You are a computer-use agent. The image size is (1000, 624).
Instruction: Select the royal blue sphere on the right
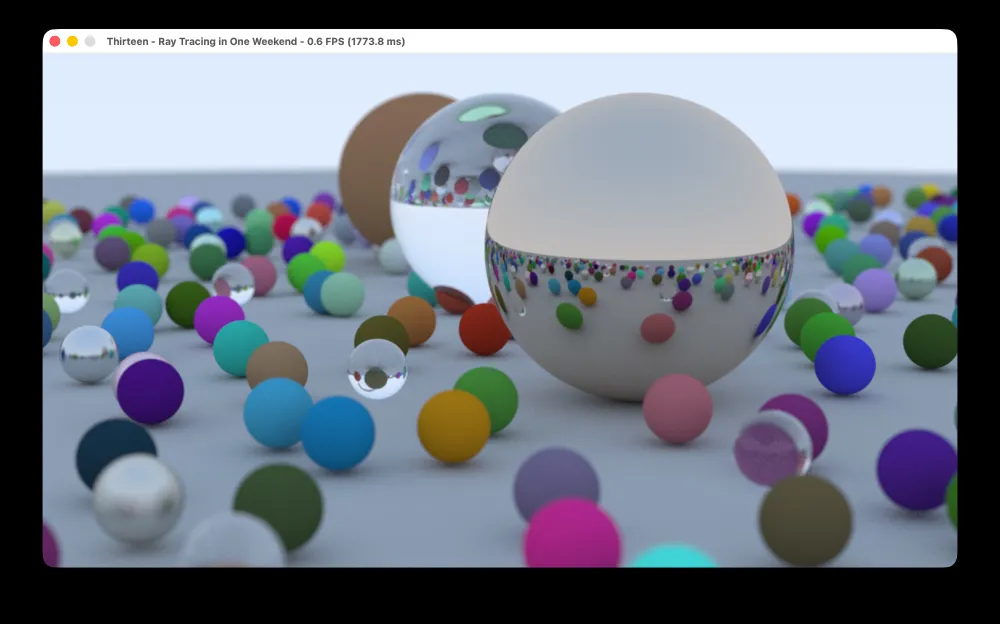844,365
